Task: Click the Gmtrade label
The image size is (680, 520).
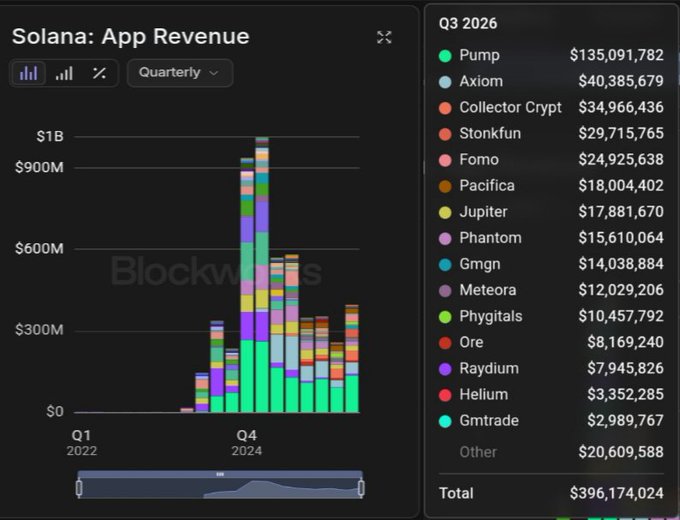Action: point(489,420)
